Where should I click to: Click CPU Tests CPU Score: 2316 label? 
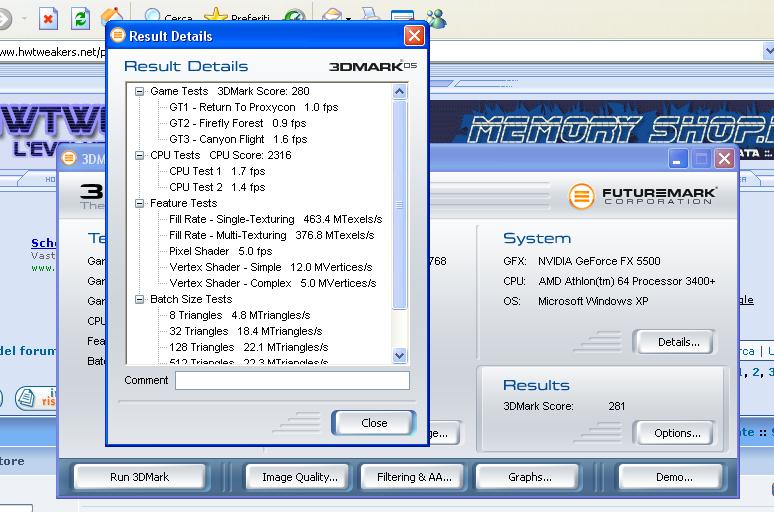(x=221, y=155)
